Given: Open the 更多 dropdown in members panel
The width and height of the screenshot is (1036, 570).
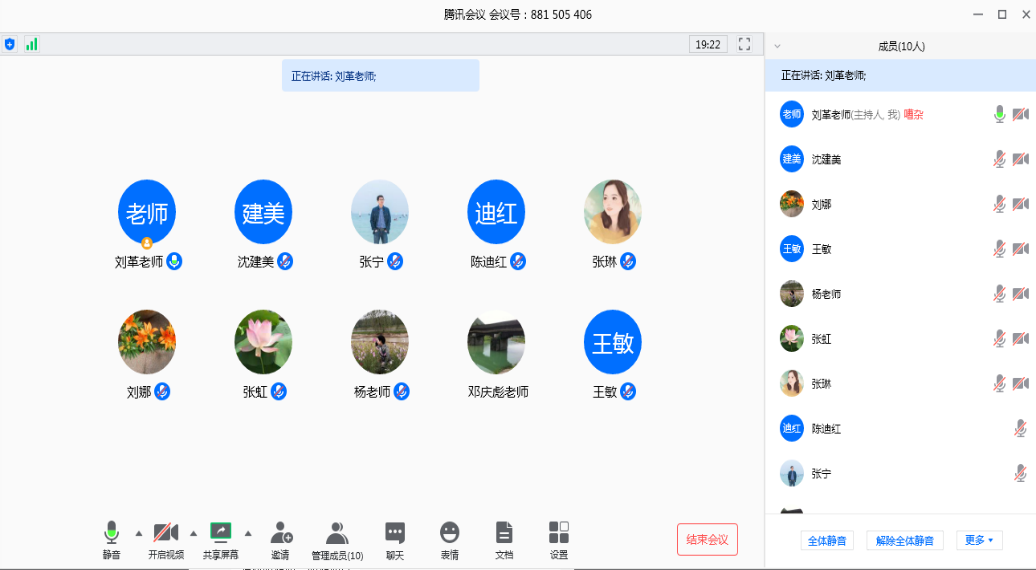Looking at the screenshot, I should coord(979,540).
